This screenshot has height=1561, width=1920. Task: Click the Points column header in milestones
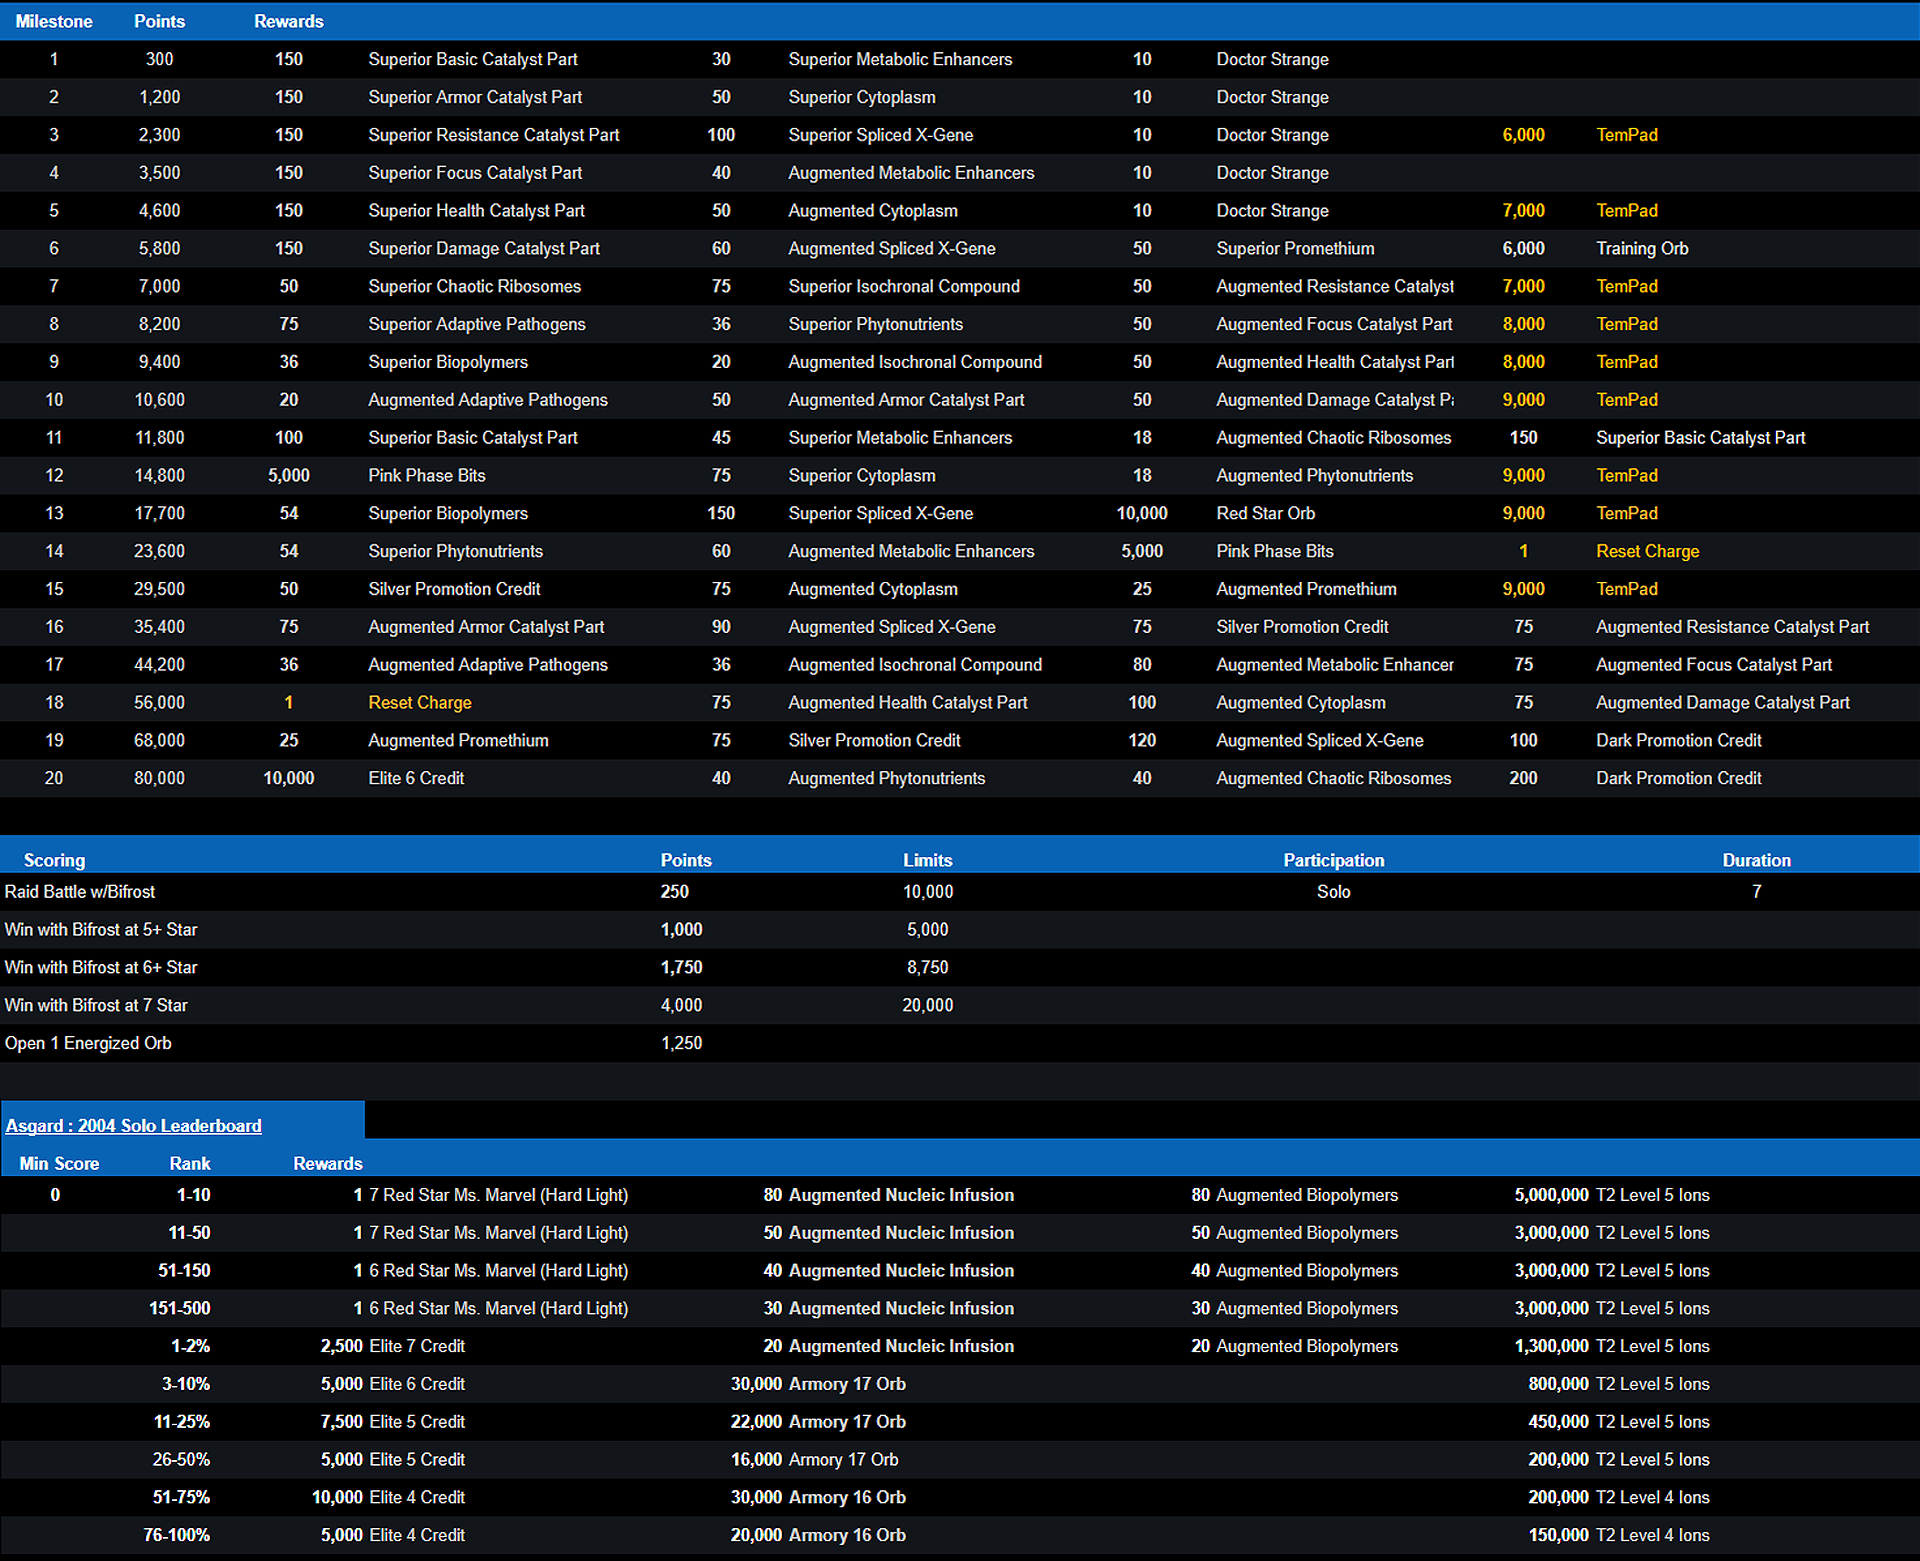(159, 21)
